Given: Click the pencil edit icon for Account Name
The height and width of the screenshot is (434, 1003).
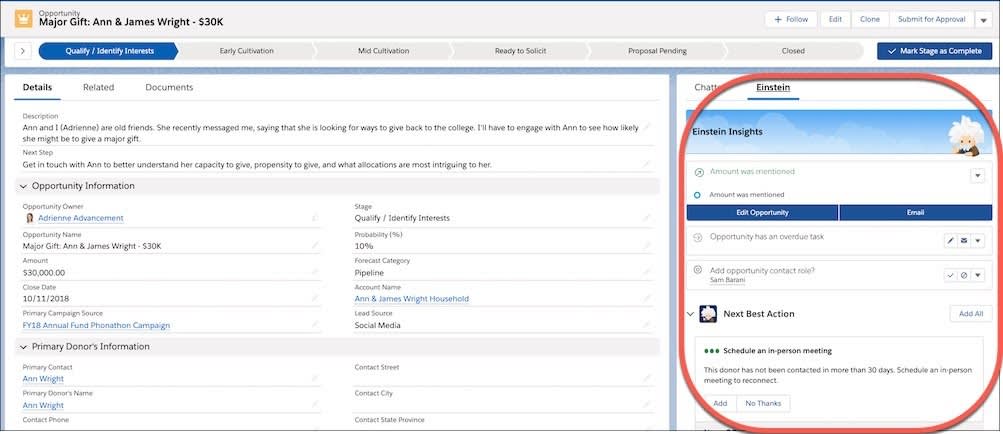Looking at the screenshot, I should (x=646, y=298).
